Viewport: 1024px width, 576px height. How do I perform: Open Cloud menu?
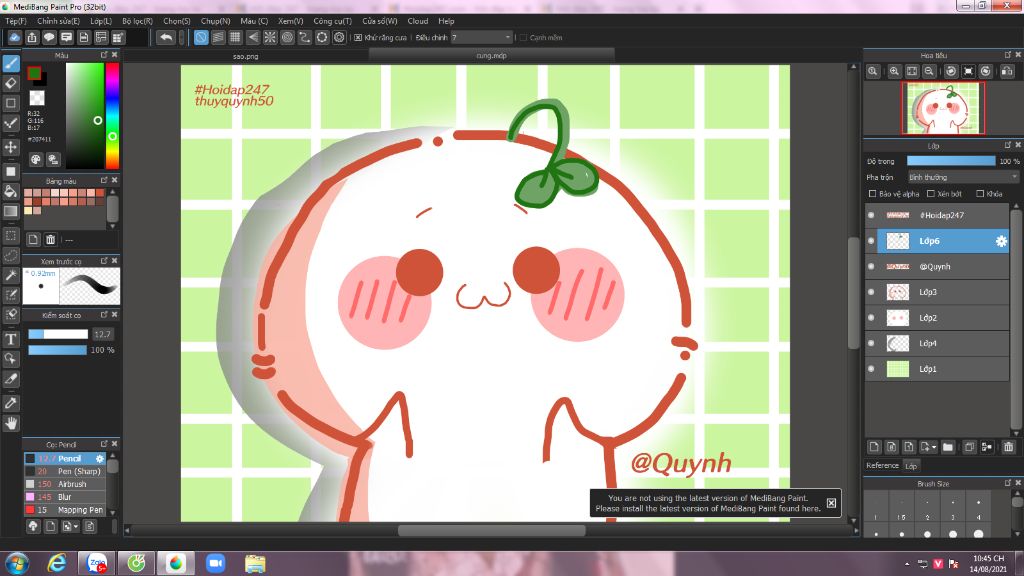pyautogui.click(x=418, y=21)
